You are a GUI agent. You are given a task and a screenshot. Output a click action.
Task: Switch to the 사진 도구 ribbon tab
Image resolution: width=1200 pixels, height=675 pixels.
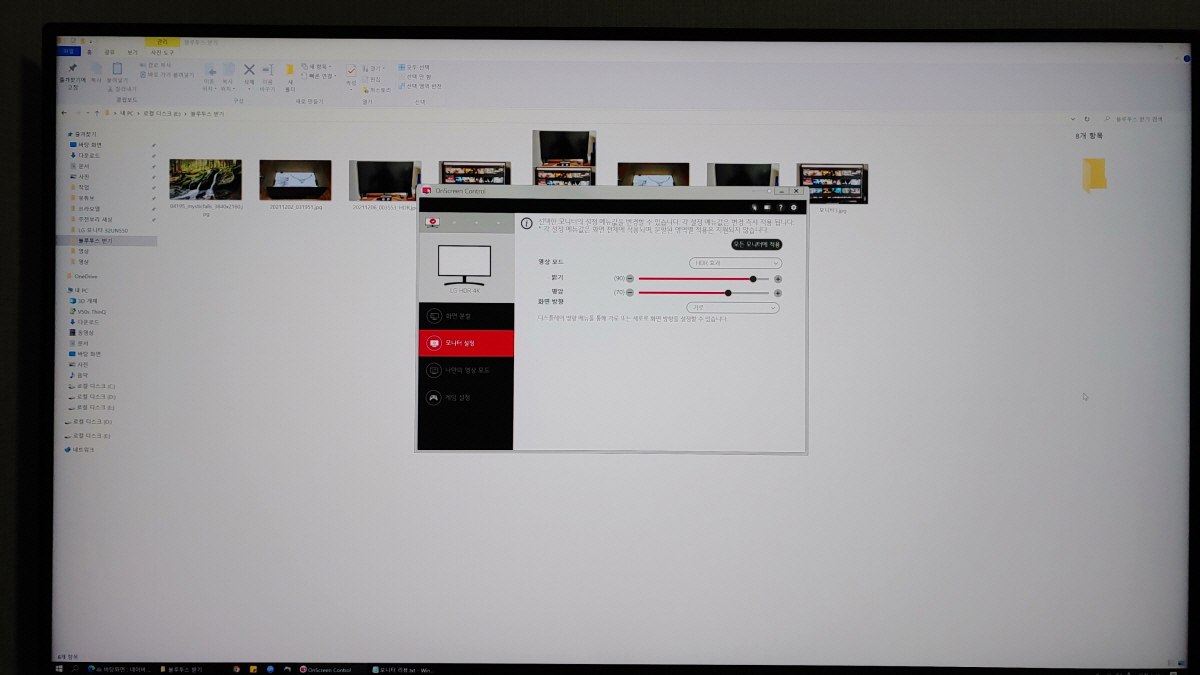162,52
